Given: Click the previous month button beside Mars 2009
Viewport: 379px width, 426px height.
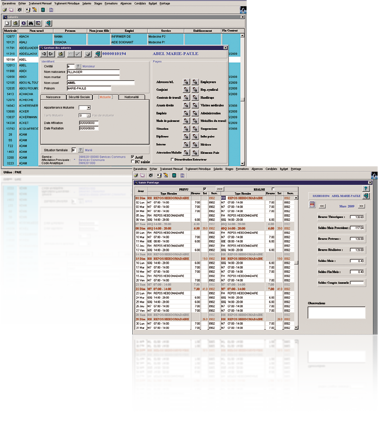Looking at the screenshot, I should (x=321, y=206).
